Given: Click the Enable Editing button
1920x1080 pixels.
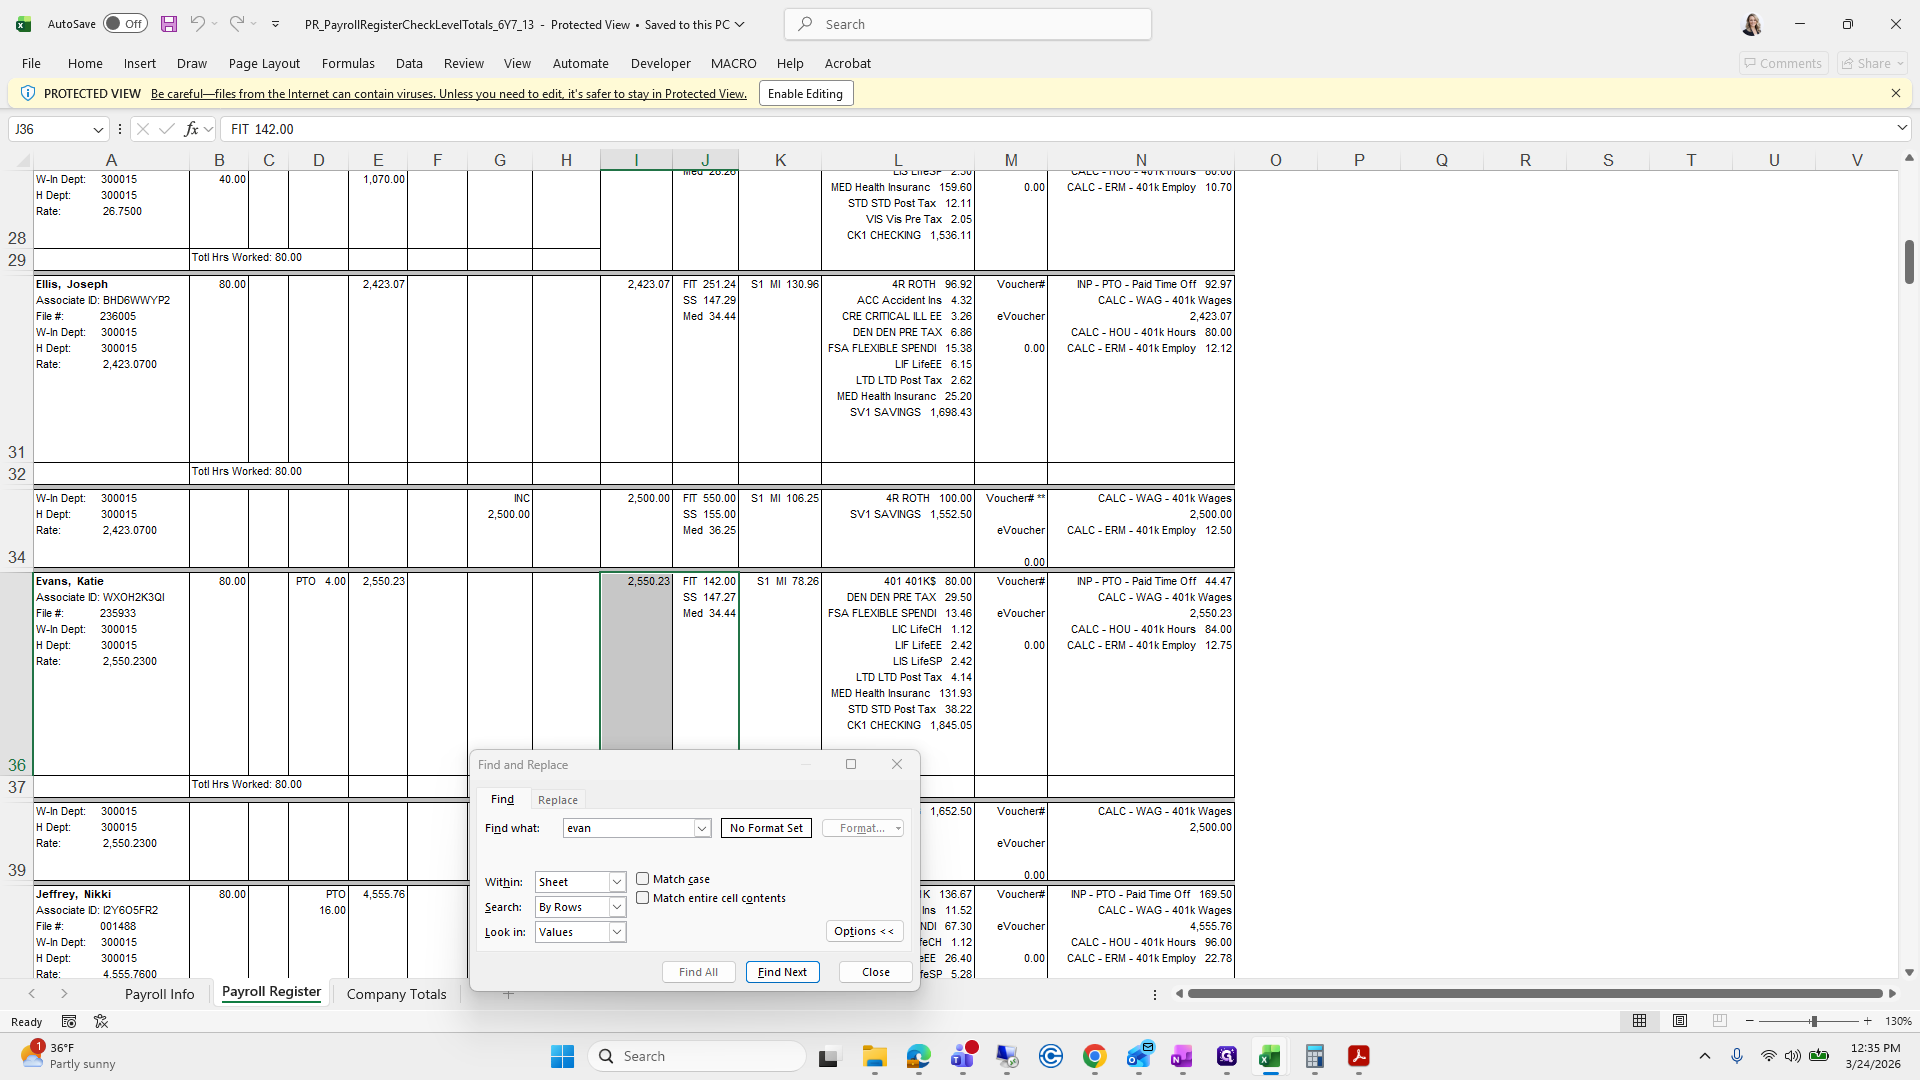Looking at the screenshot, I should [805, 93].
